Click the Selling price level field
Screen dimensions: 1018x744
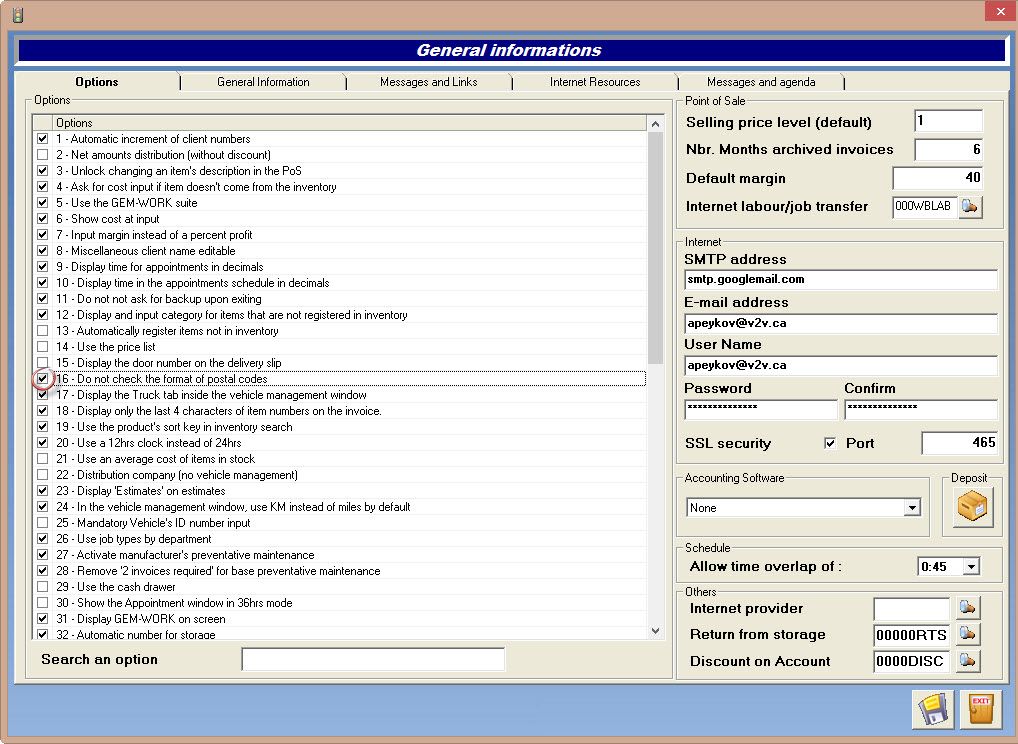click(x=949, y=121)
